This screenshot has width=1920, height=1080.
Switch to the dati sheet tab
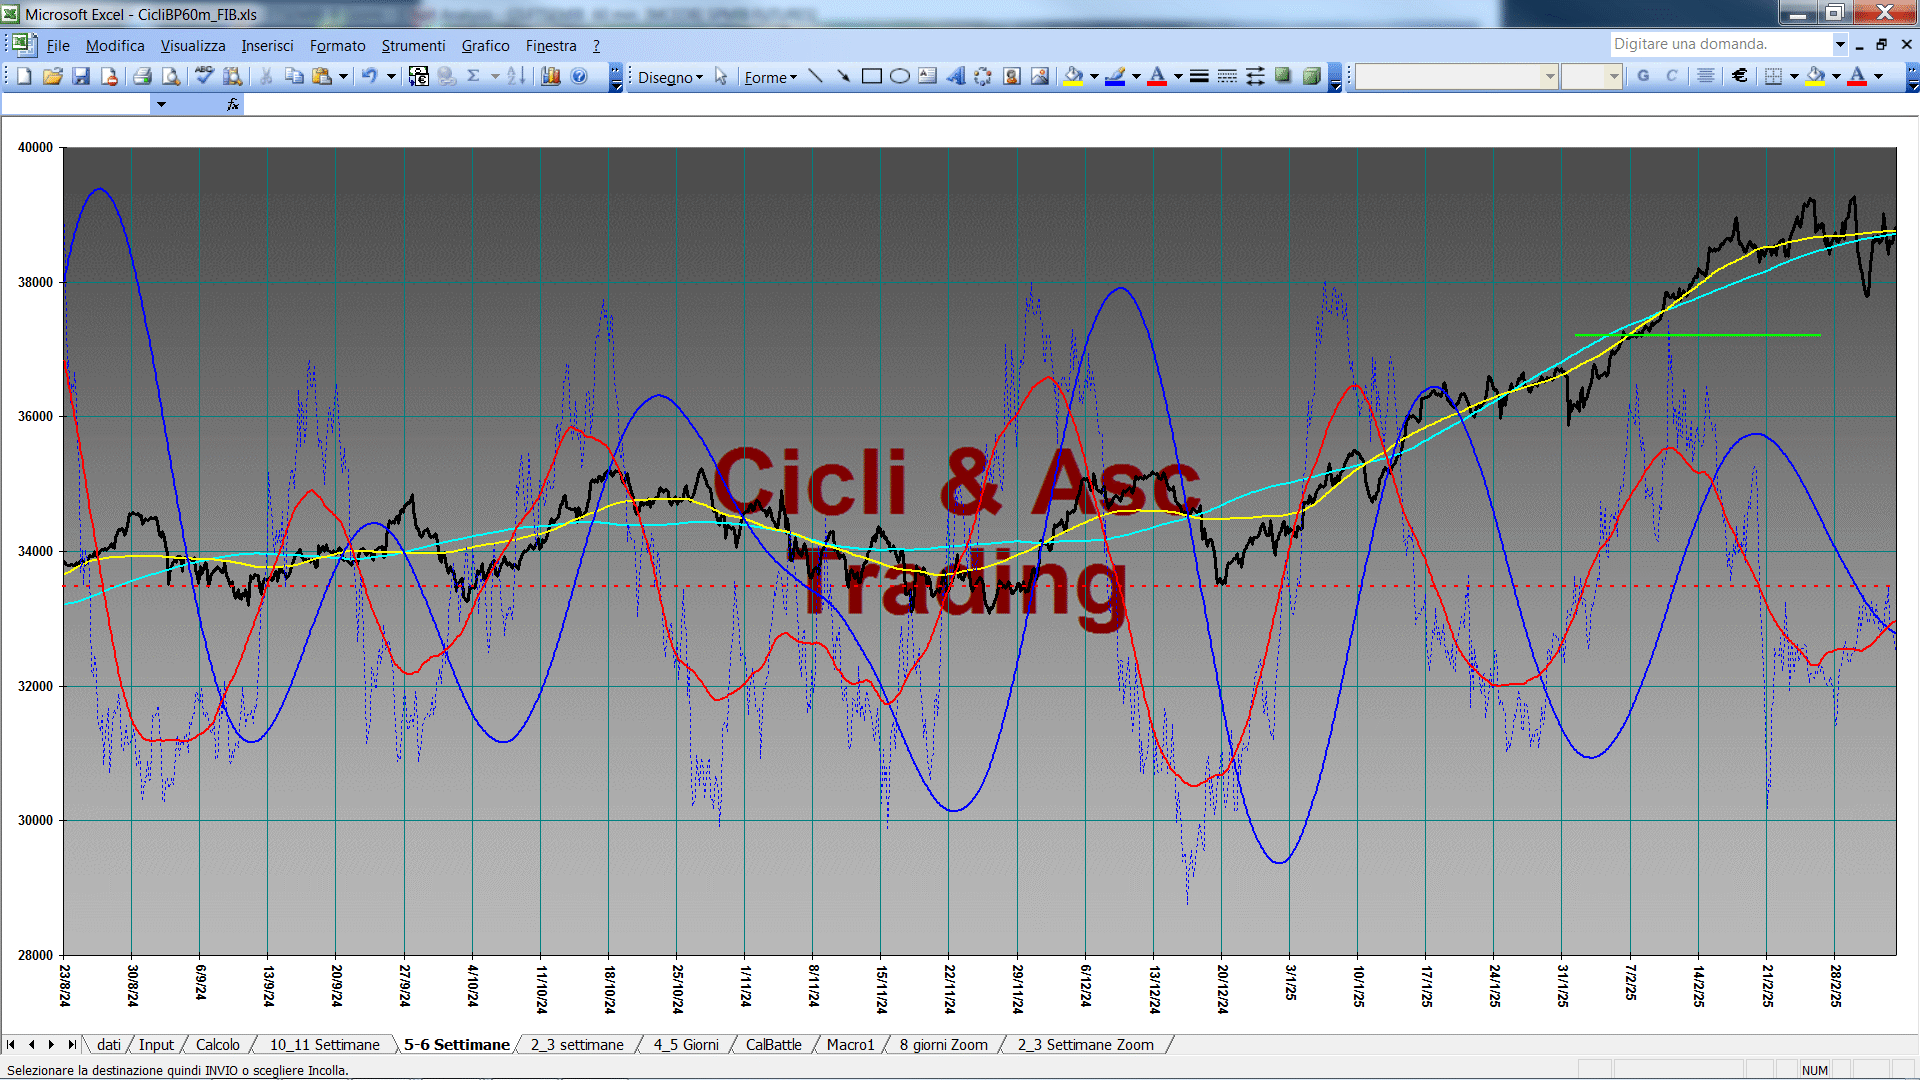point(108,1044)
